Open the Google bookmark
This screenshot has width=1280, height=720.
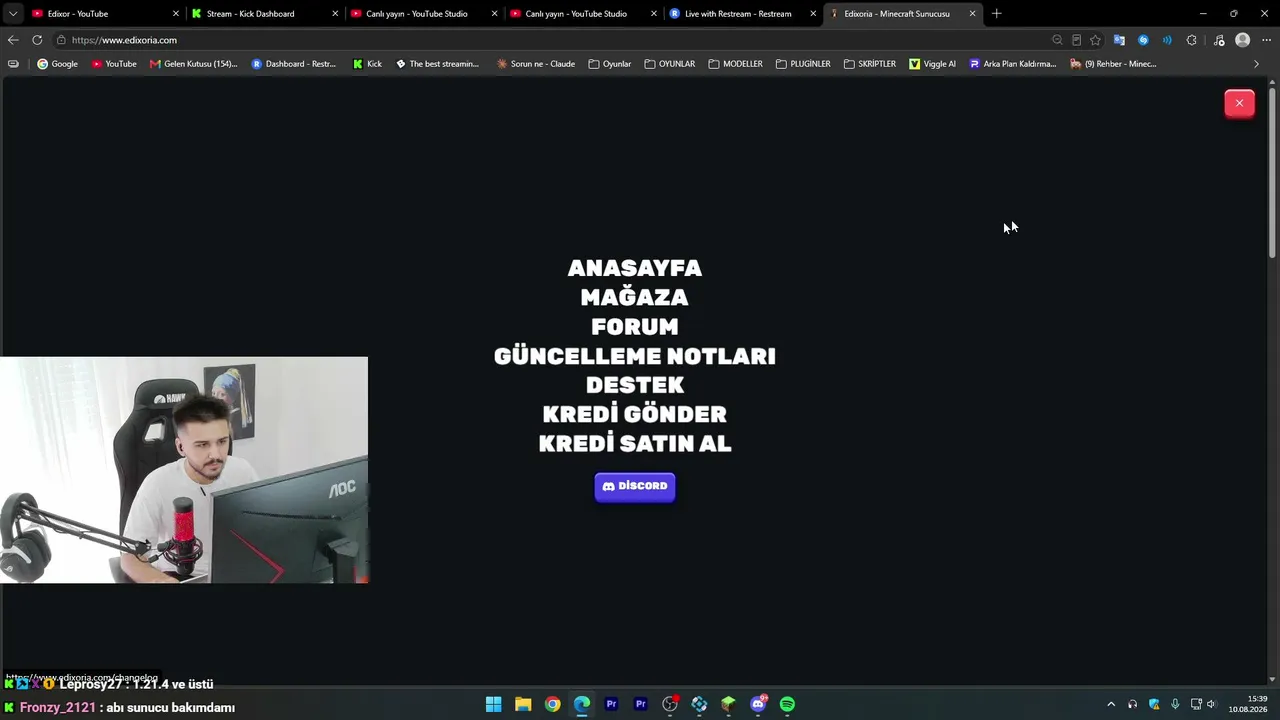(57, 64)
